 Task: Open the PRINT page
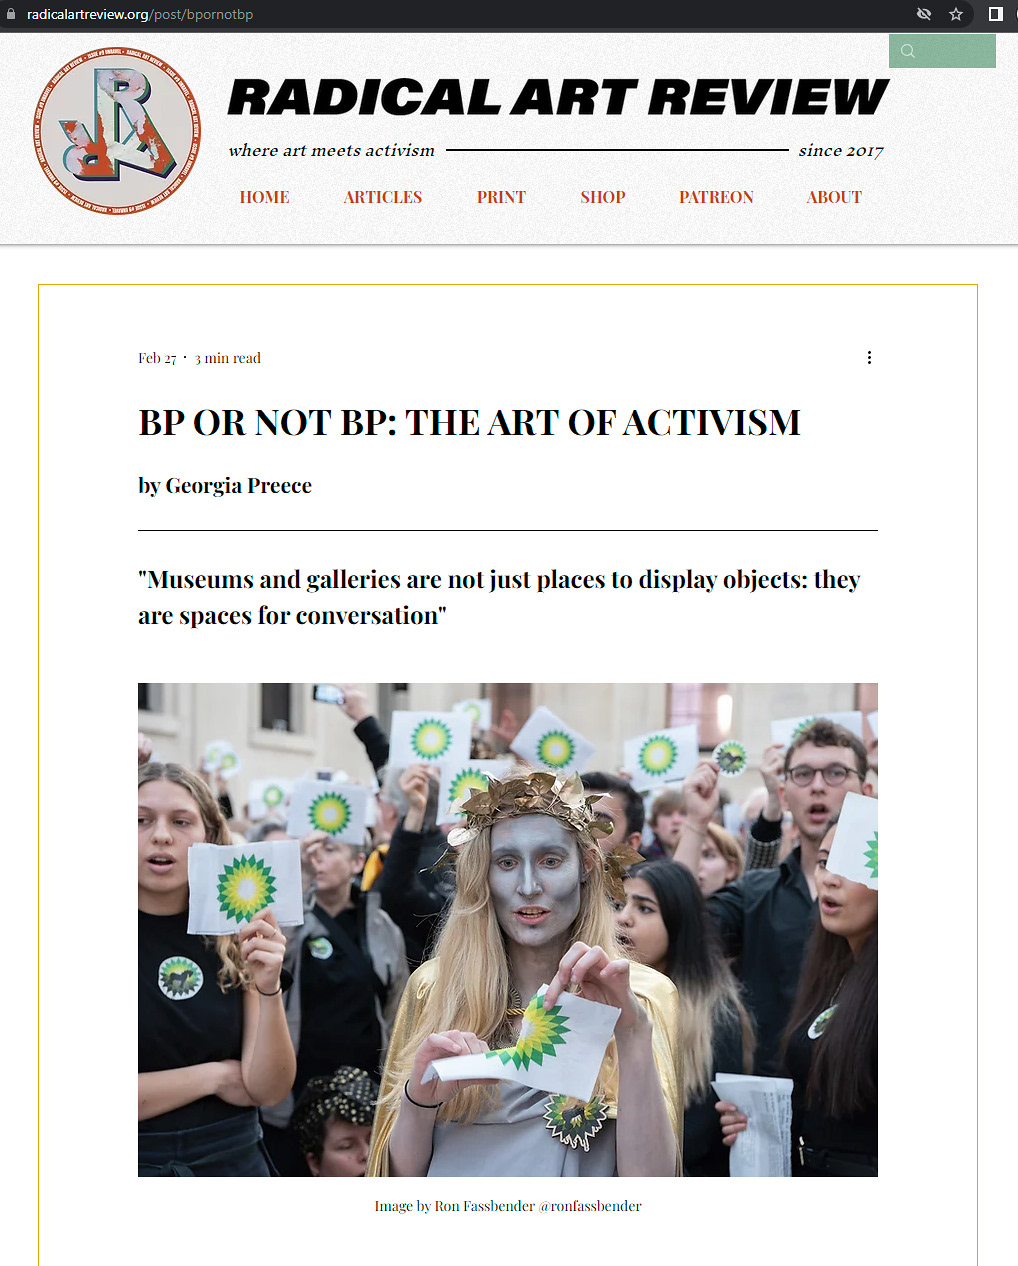[501, 197]
